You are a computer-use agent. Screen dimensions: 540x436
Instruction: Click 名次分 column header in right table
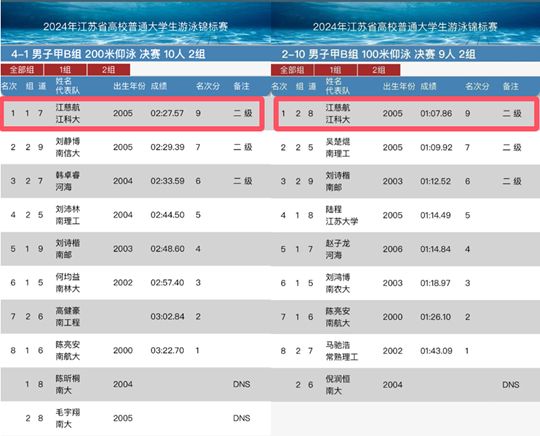477,86
